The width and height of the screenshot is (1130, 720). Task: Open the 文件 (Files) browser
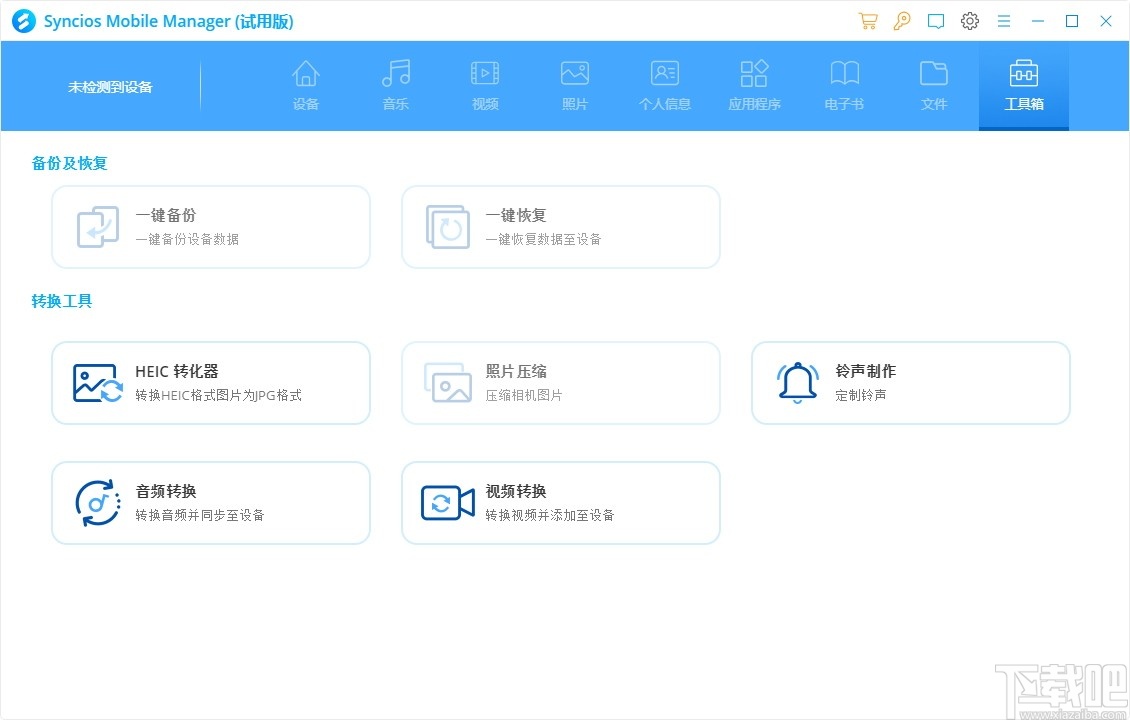pos(933,85)
